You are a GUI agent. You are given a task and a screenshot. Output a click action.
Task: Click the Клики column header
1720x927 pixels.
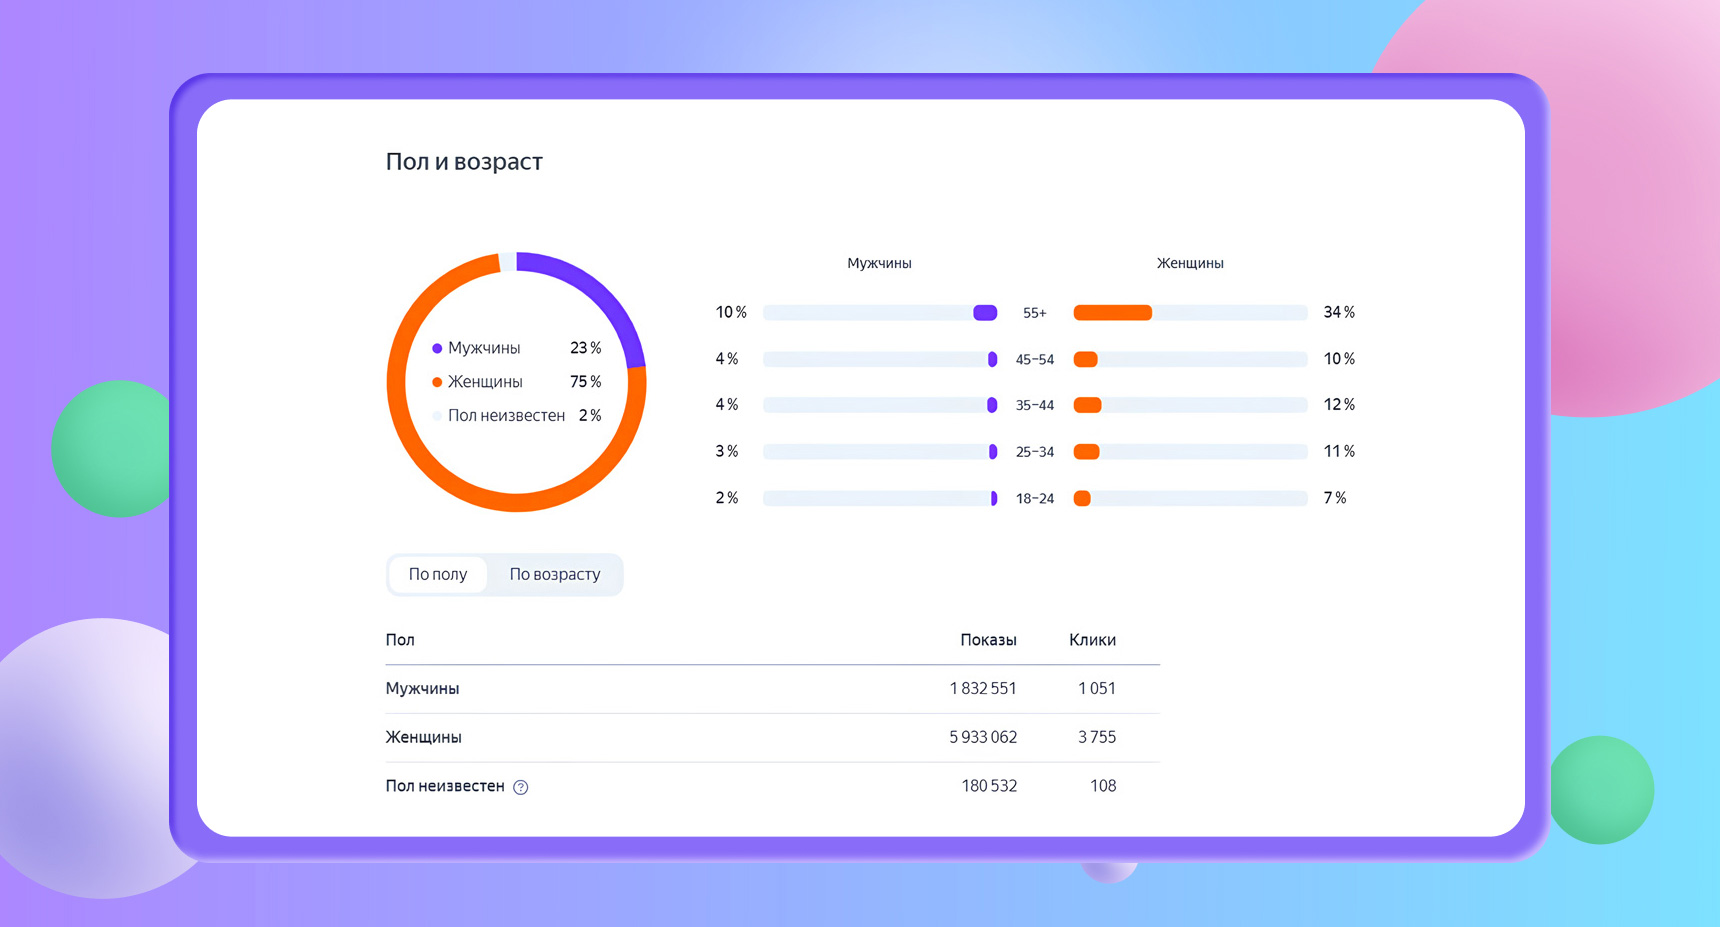tap(1092, 640)
